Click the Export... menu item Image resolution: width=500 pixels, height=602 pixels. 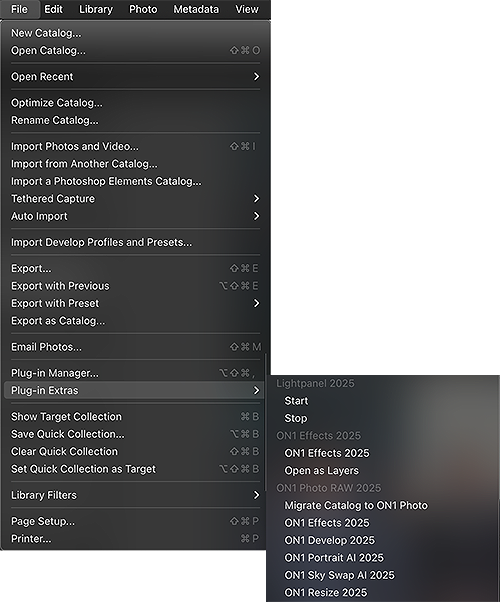[x=135, y=268]
